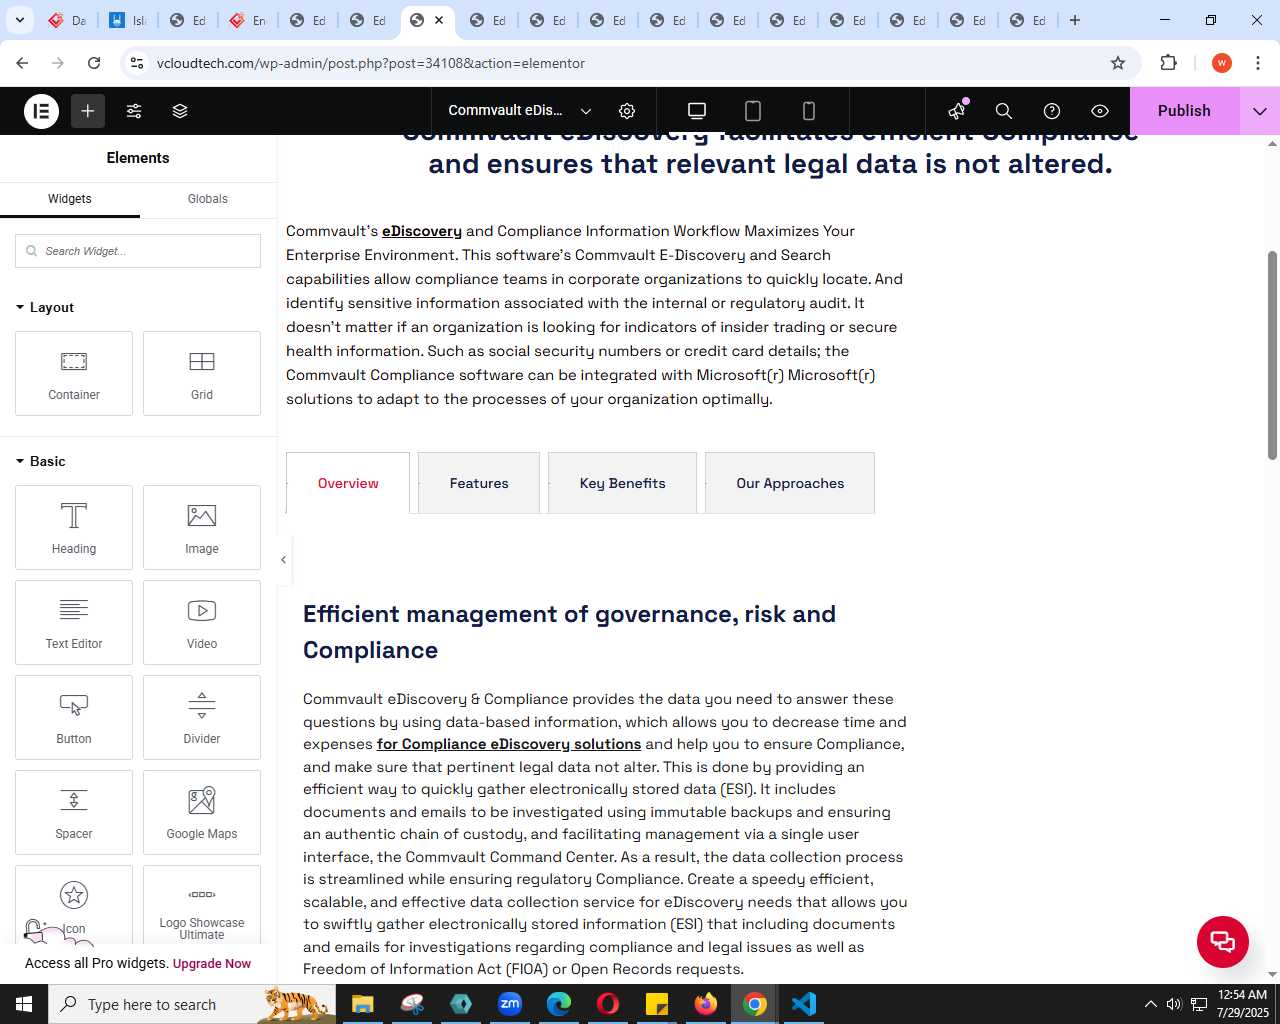This screenshot has height=1024, width=1280.
Task: Switch to the Globals tab
Action: pos(208,199)
